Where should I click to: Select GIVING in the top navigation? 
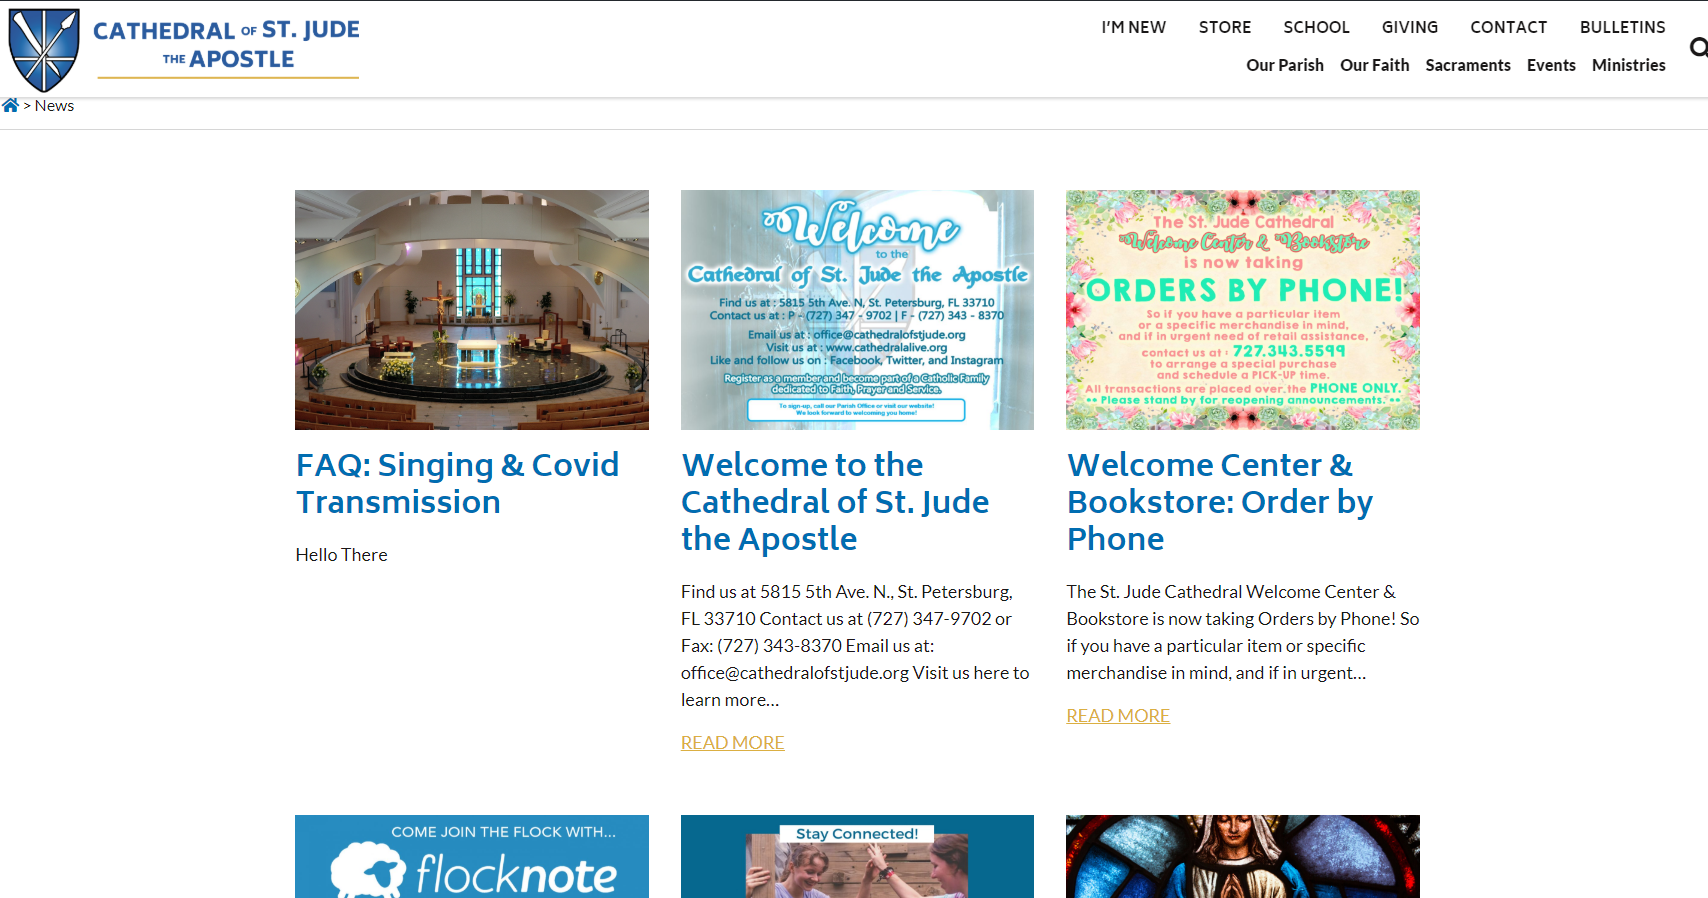[x=1410, y=27]
